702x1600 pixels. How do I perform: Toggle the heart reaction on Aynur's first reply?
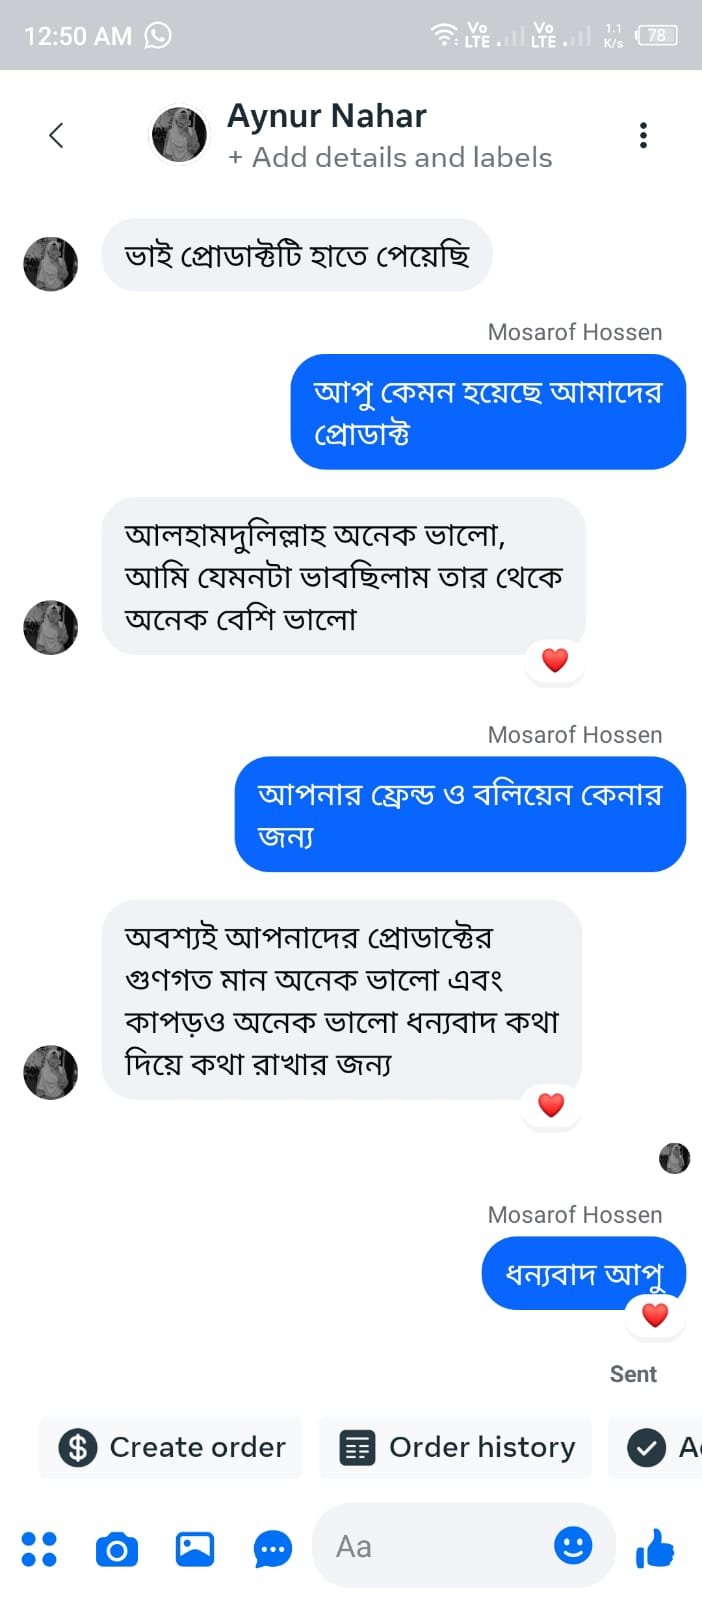[554, 660]
